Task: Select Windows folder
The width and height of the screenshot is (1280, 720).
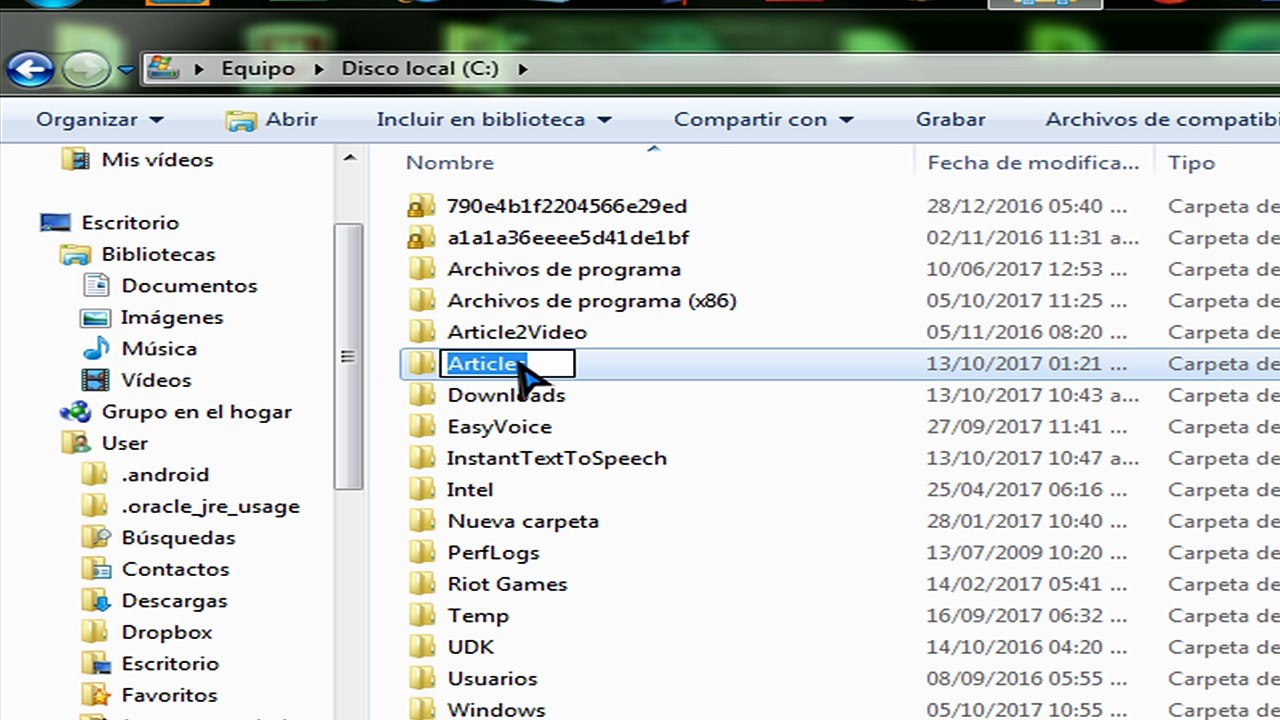Action: point(496,709)
